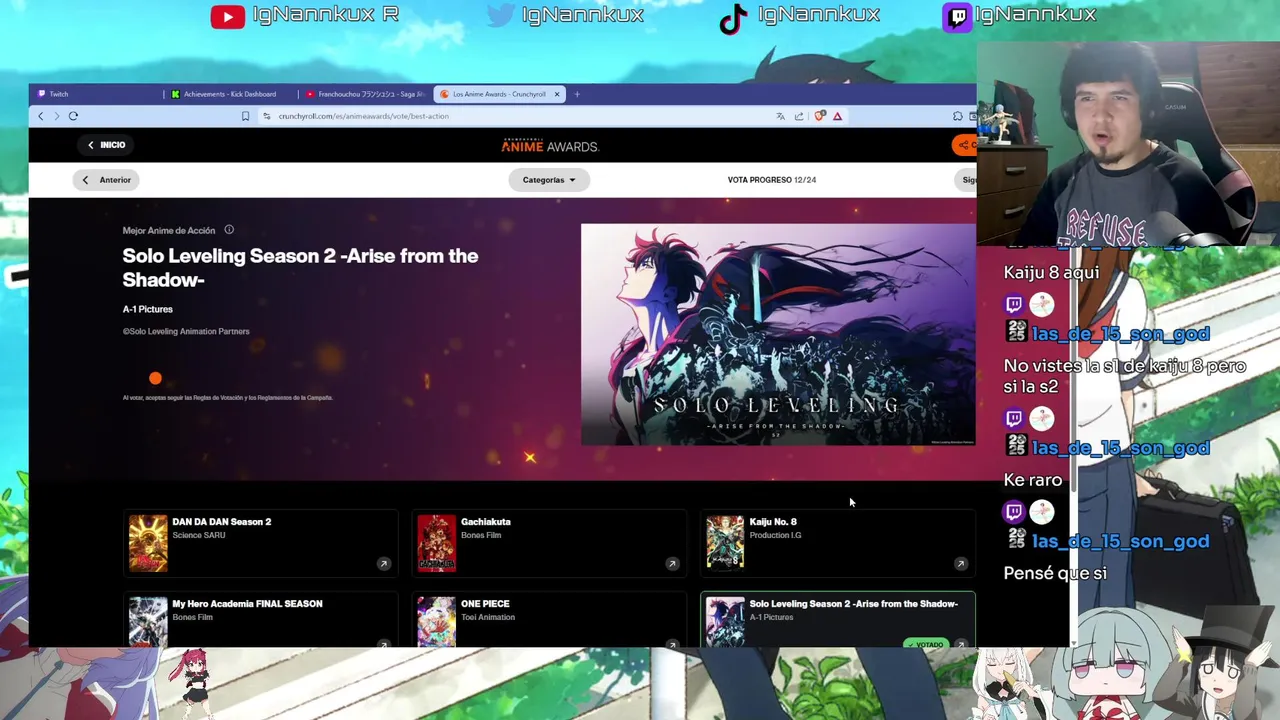Click the Anime Awards logo
This screenshot has height=720, width=1280.
(x=550, y=146)
